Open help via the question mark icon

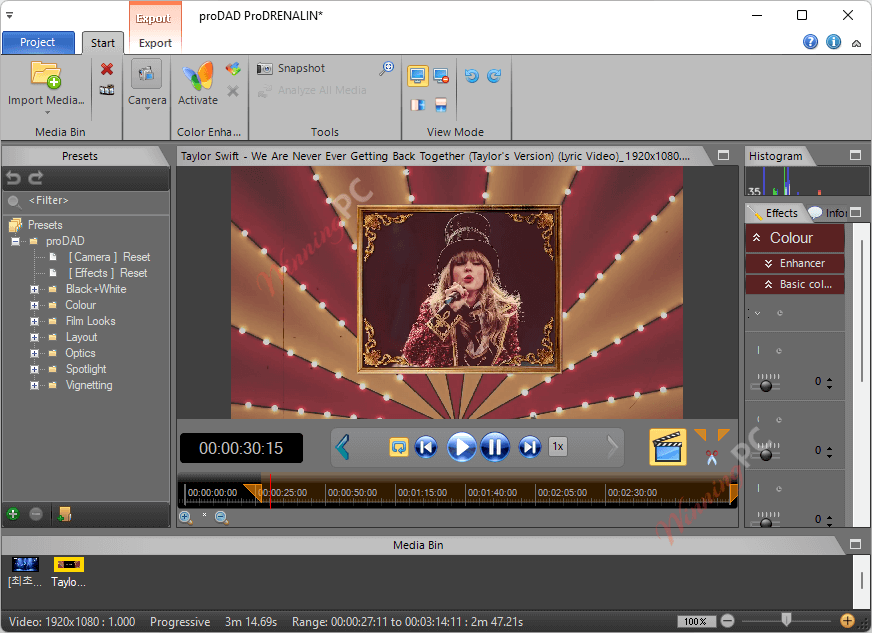(x=810, y=42)
